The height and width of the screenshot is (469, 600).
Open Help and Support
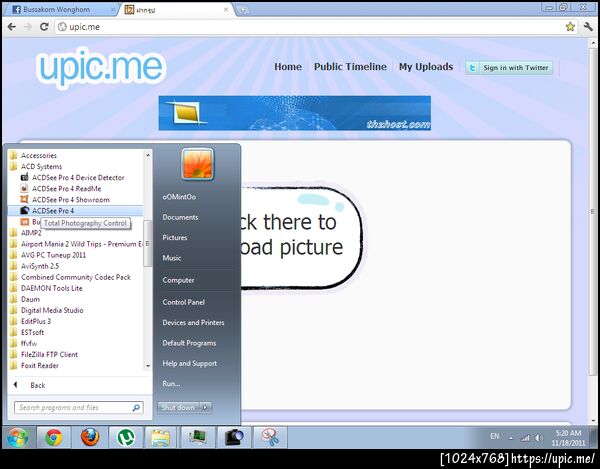[x=190, y=363]
